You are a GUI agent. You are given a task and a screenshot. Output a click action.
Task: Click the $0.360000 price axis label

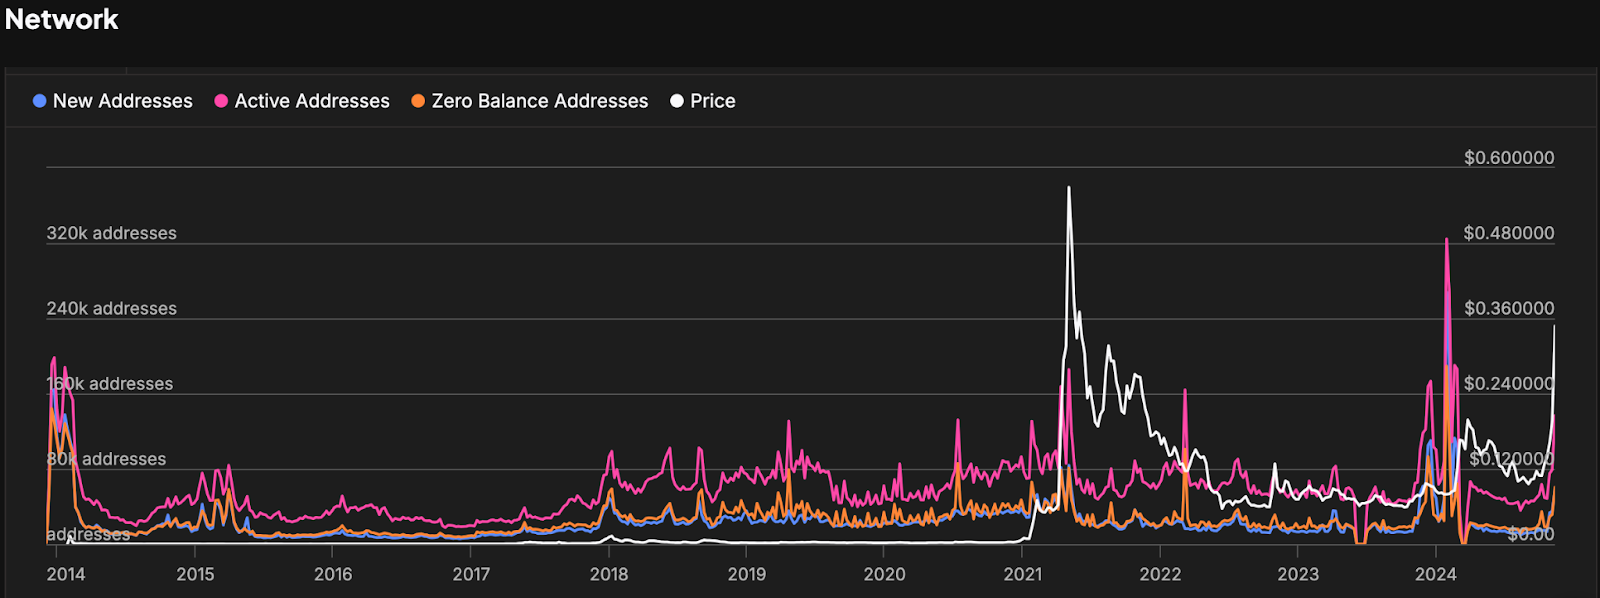coord(1509,308)
